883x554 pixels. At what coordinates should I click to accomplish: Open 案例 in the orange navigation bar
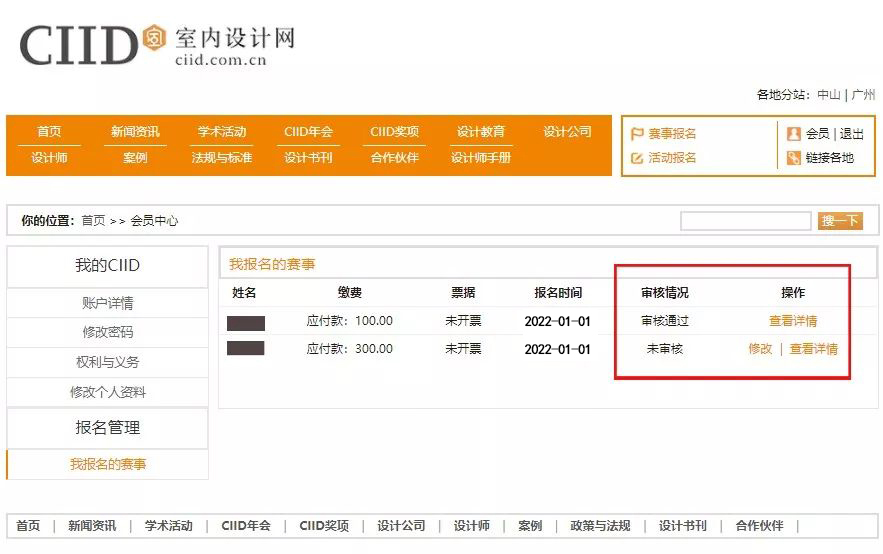[135, 158]
